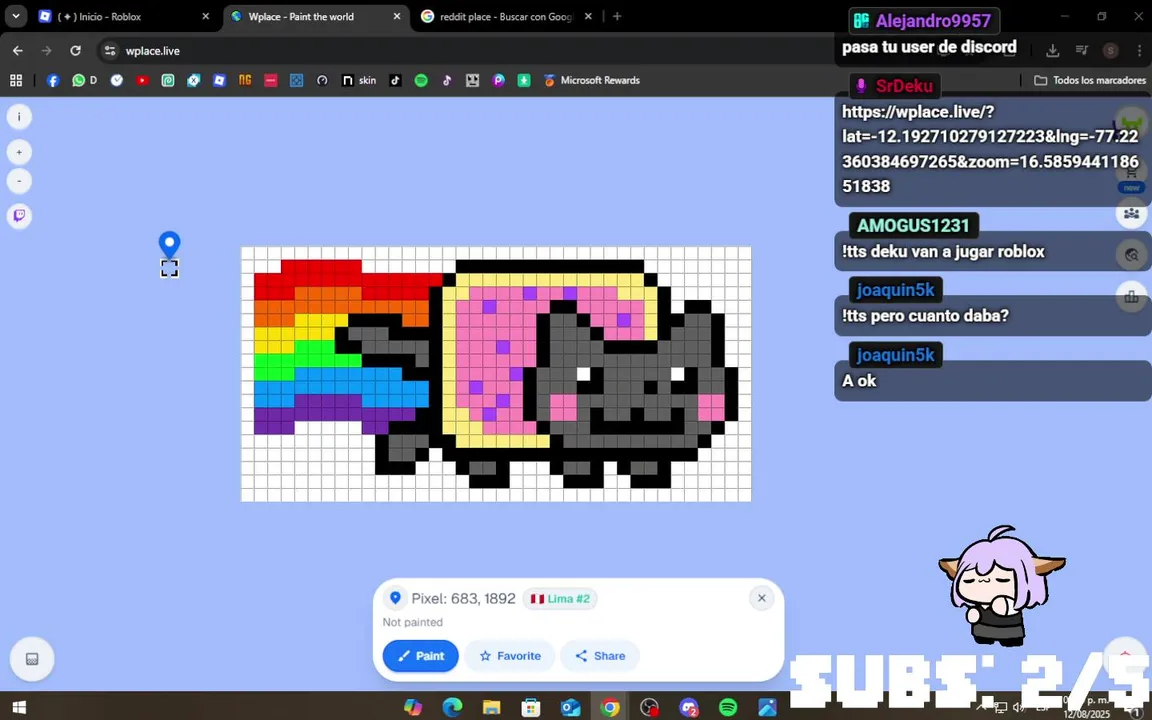Image resolution: width=1152 pixels, height=720 pixels.
Task: Open a new browser tab
Action: click(617, 16)
